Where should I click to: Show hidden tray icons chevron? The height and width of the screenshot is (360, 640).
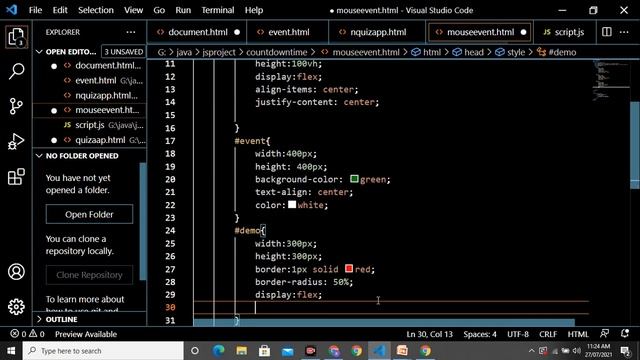531,351
